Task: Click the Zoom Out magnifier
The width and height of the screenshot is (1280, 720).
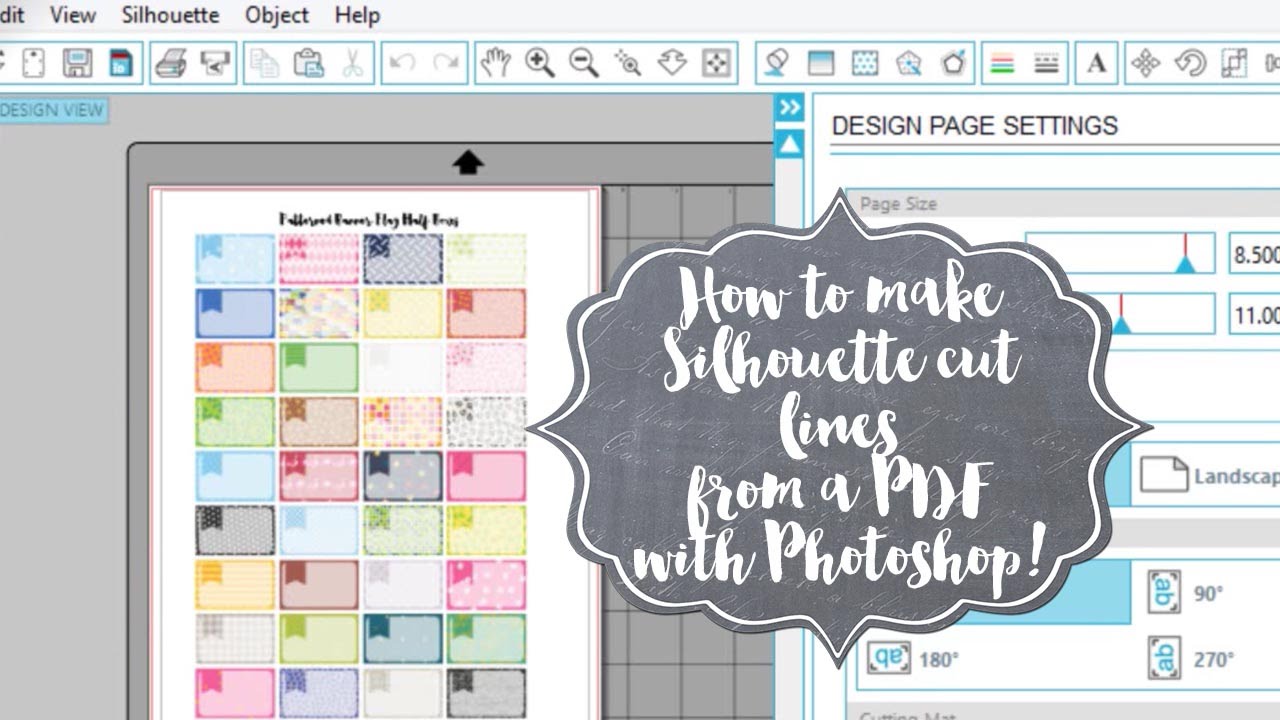Action: coord(584,63)
